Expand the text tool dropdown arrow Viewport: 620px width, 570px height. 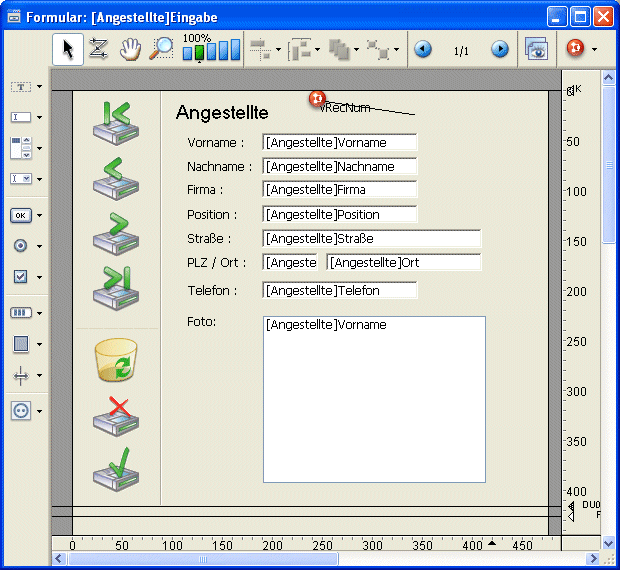tap(39, 87)
